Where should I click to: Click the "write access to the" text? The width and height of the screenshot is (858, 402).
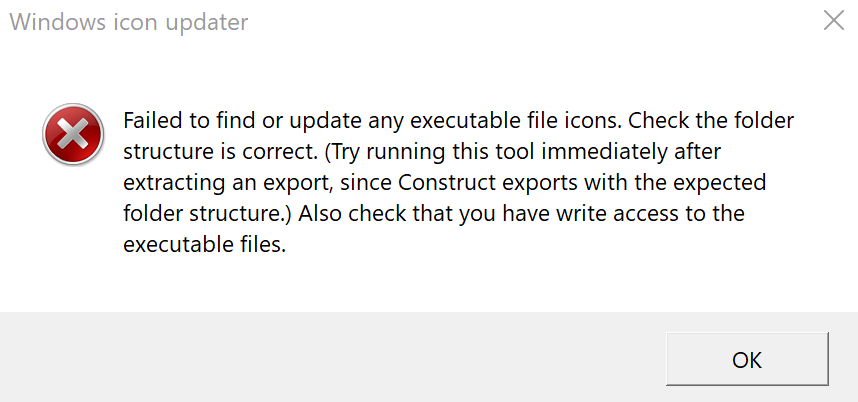[x=651, y=213]
